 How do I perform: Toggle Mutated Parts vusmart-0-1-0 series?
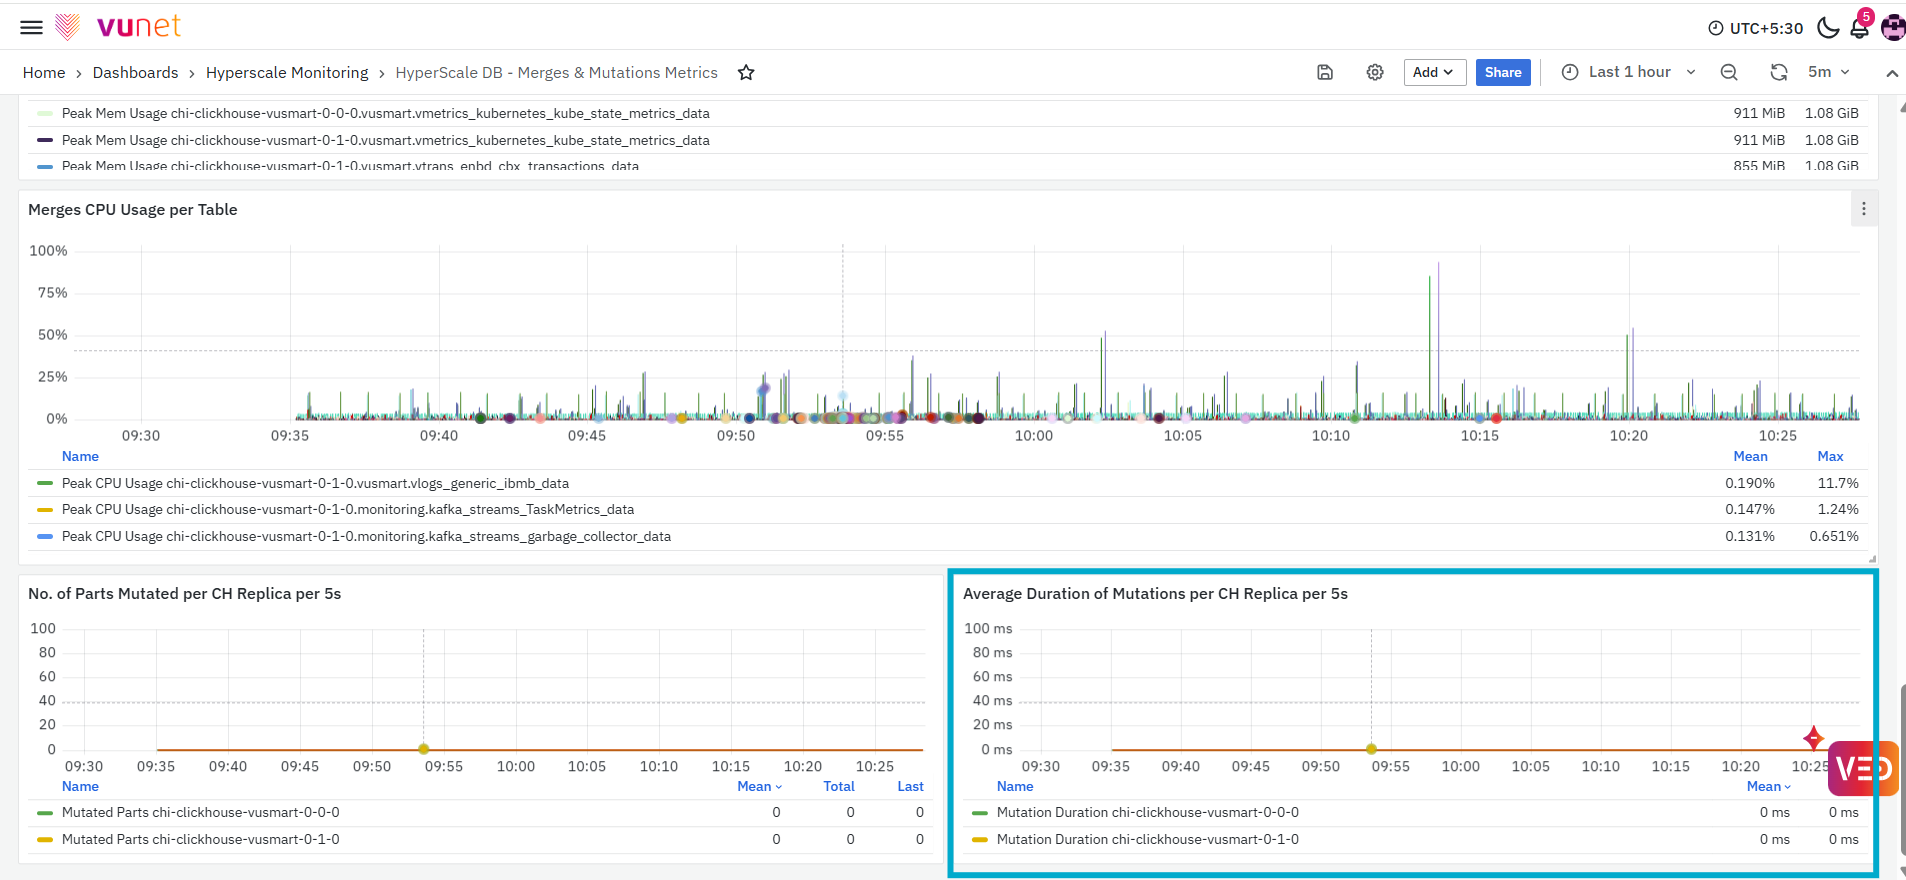pyautogui.click(x=200, y=839)
